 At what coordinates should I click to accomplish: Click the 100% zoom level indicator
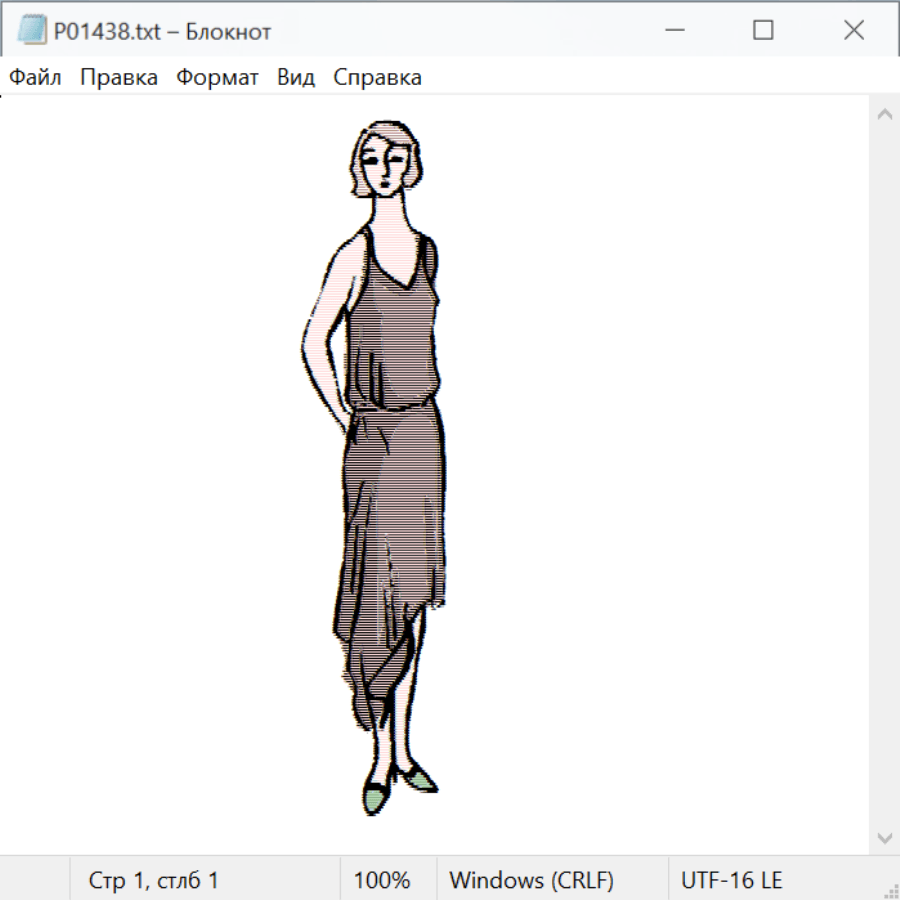point(382,880)
